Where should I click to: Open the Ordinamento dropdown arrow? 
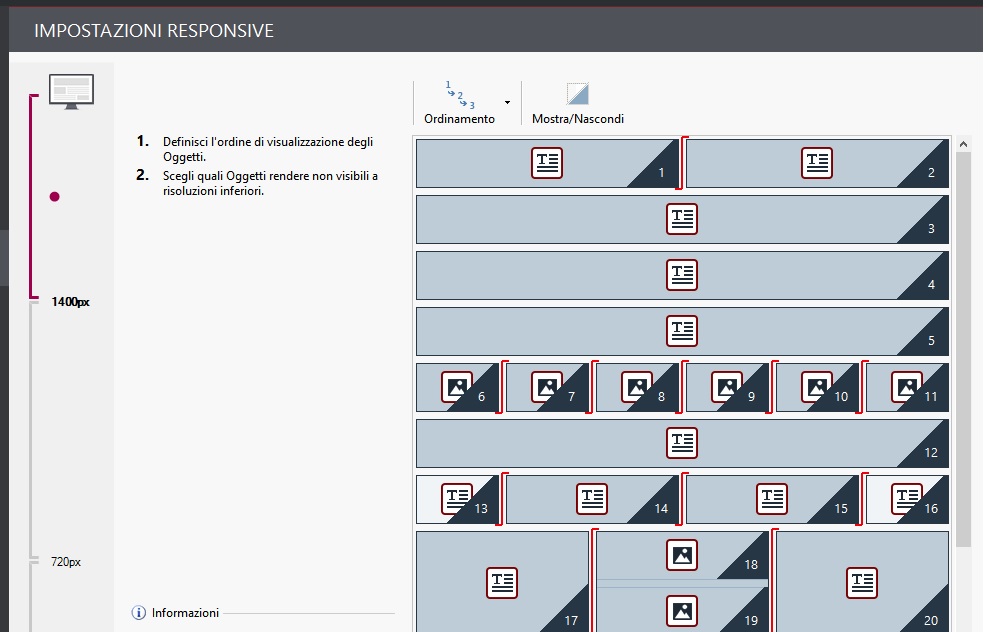pyautogui.click(x=507, y=103)
